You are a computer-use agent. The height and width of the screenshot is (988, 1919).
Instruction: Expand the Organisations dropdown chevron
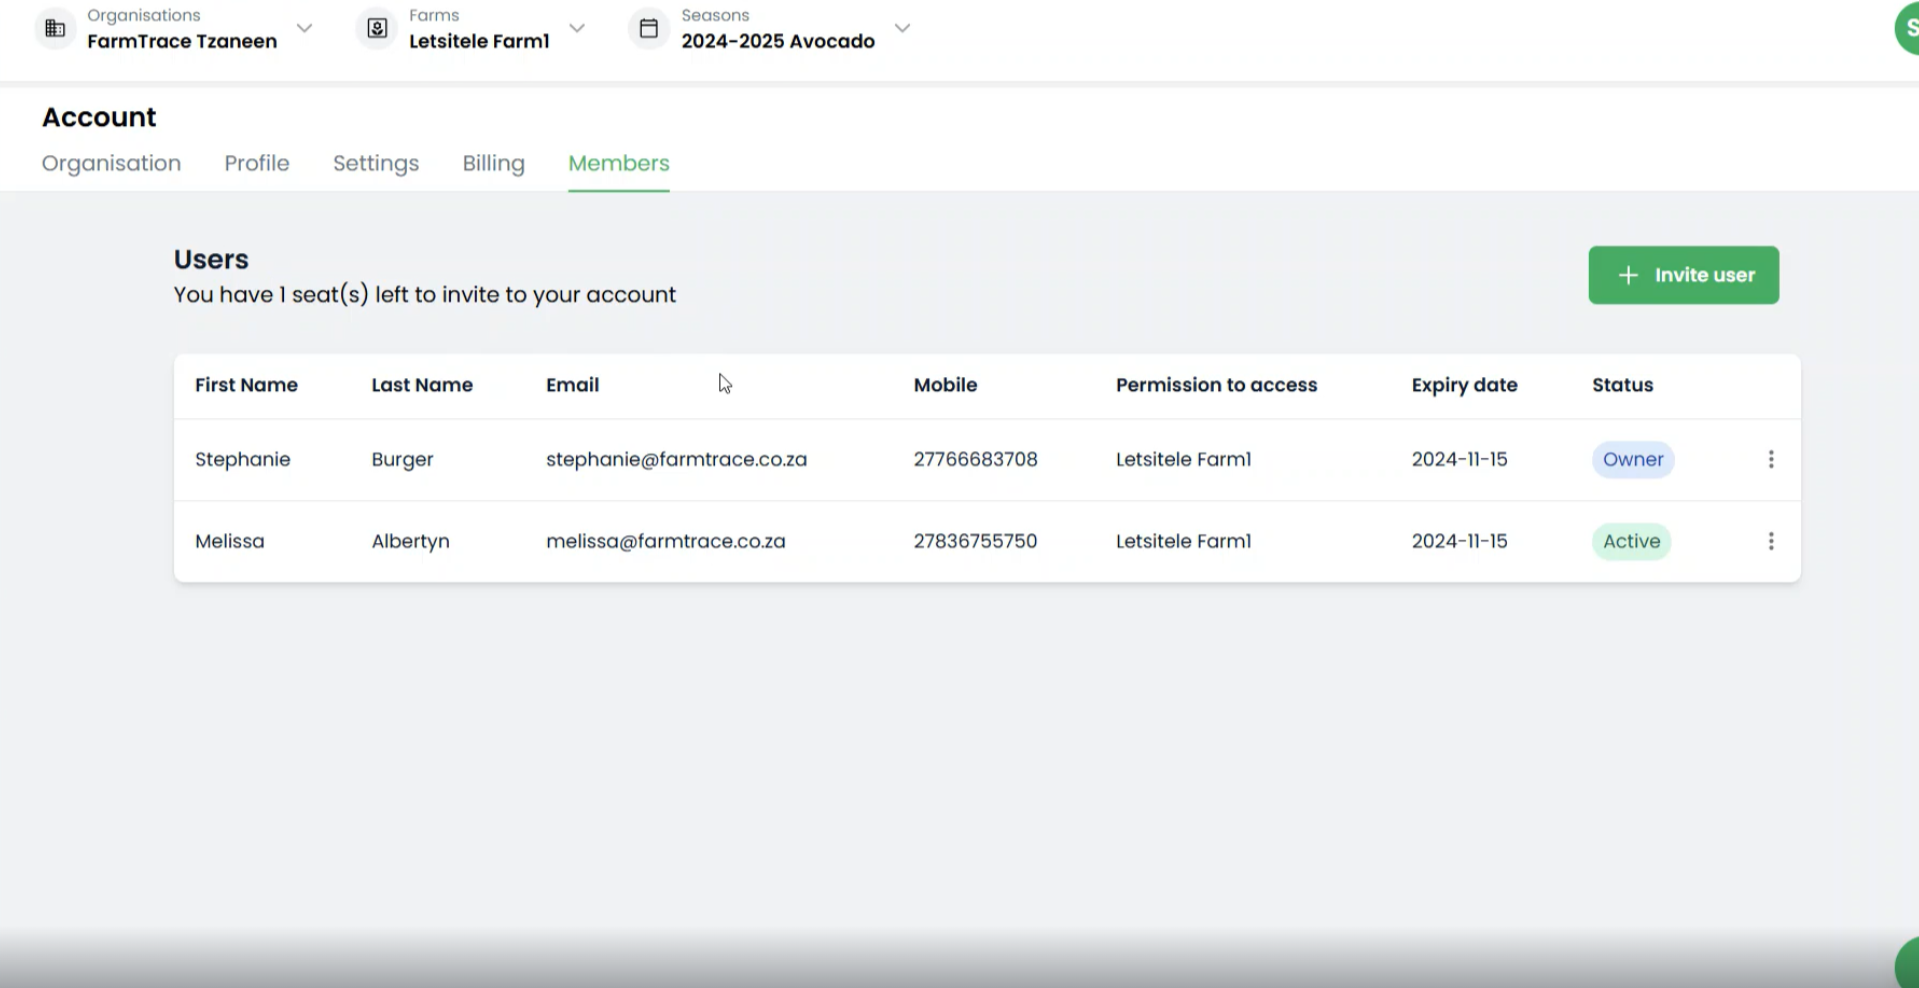pos(305,28)
